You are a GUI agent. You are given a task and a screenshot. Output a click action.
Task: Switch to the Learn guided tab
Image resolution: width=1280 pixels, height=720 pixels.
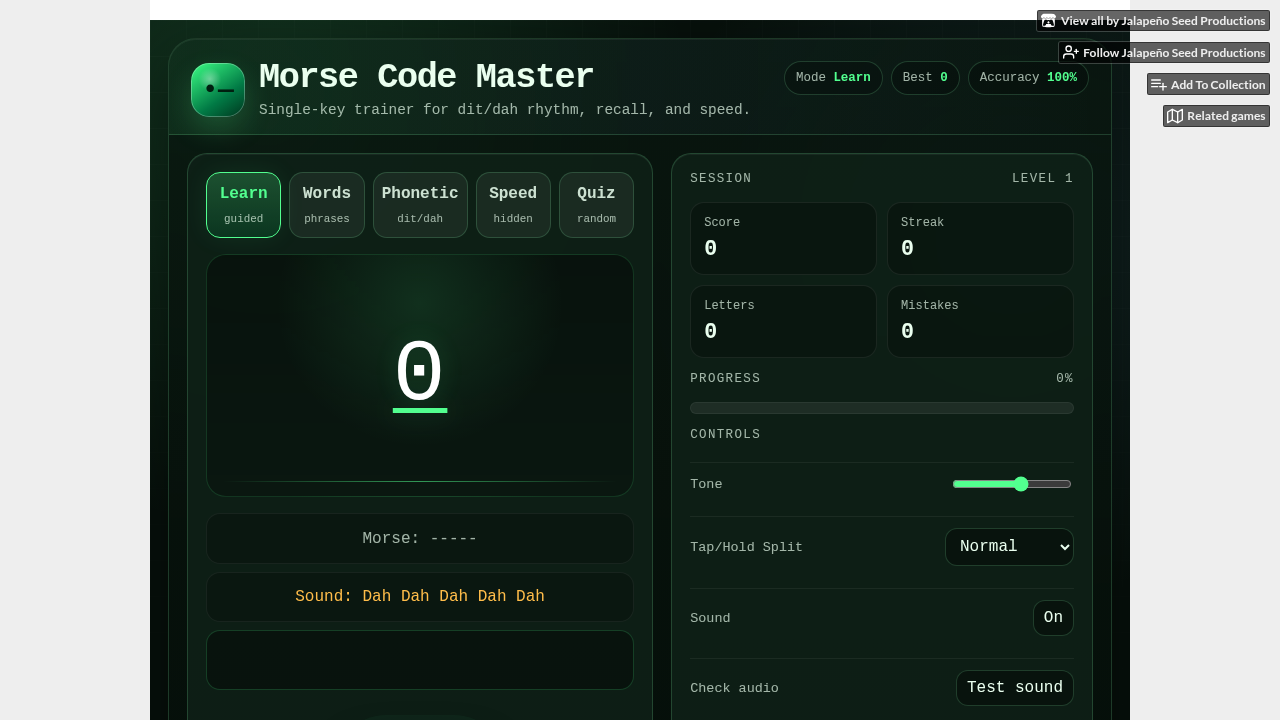[244, 205]
